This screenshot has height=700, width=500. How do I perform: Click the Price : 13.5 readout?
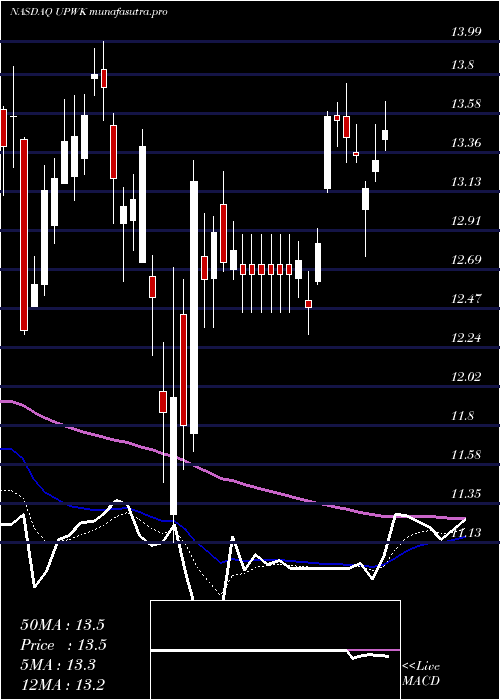pos(63,645)
